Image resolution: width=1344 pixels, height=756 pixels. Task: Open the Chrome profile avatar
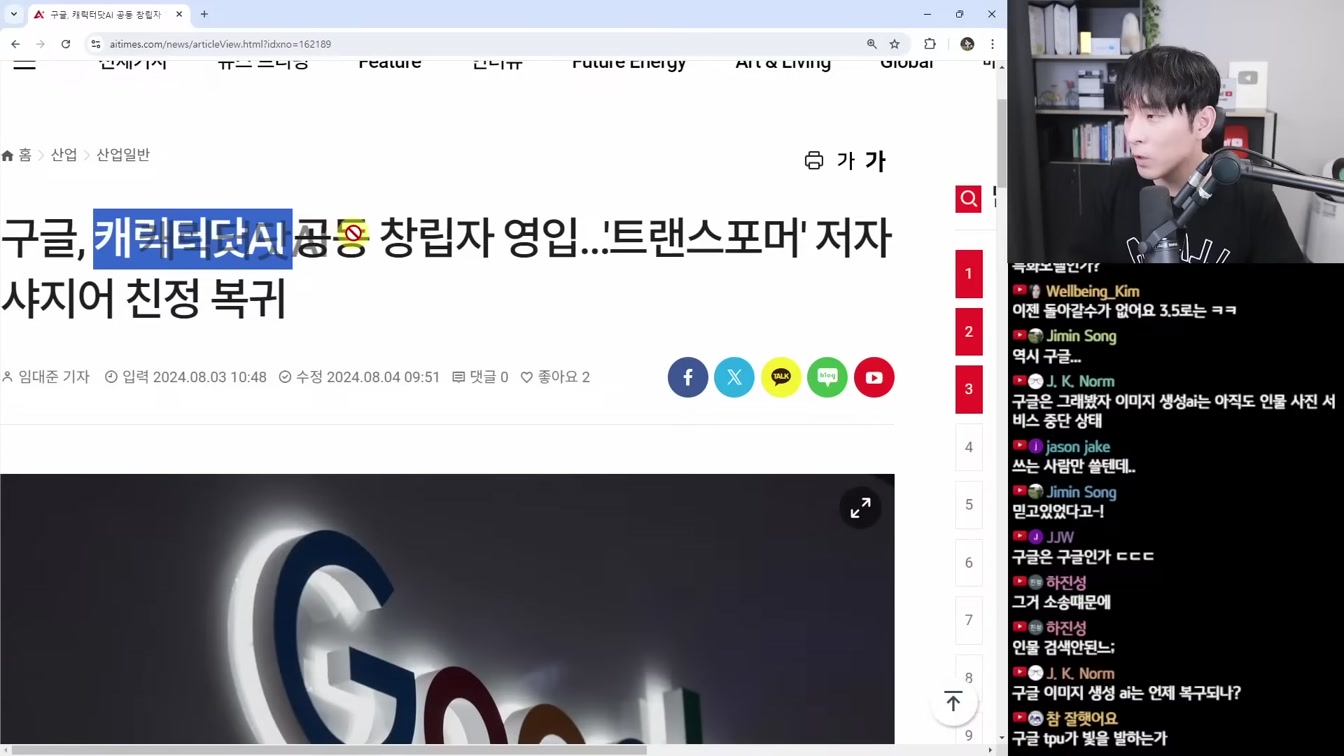coord(967,44)
